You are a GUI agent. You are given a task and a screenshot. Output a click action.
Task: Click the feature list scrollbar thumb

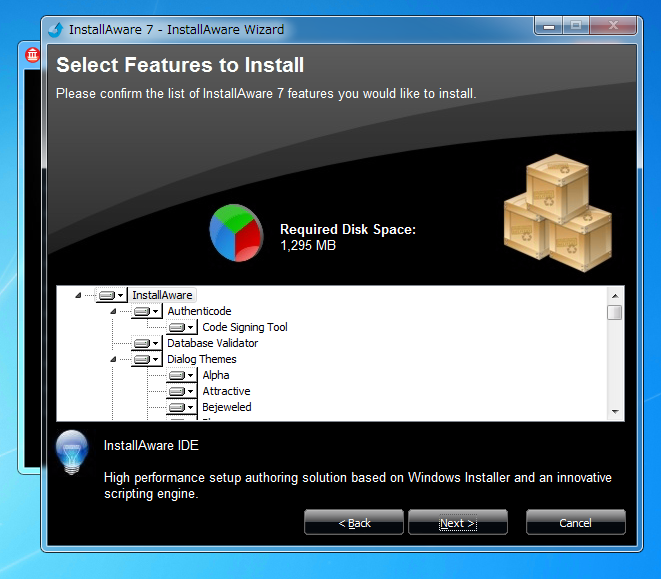615,312
